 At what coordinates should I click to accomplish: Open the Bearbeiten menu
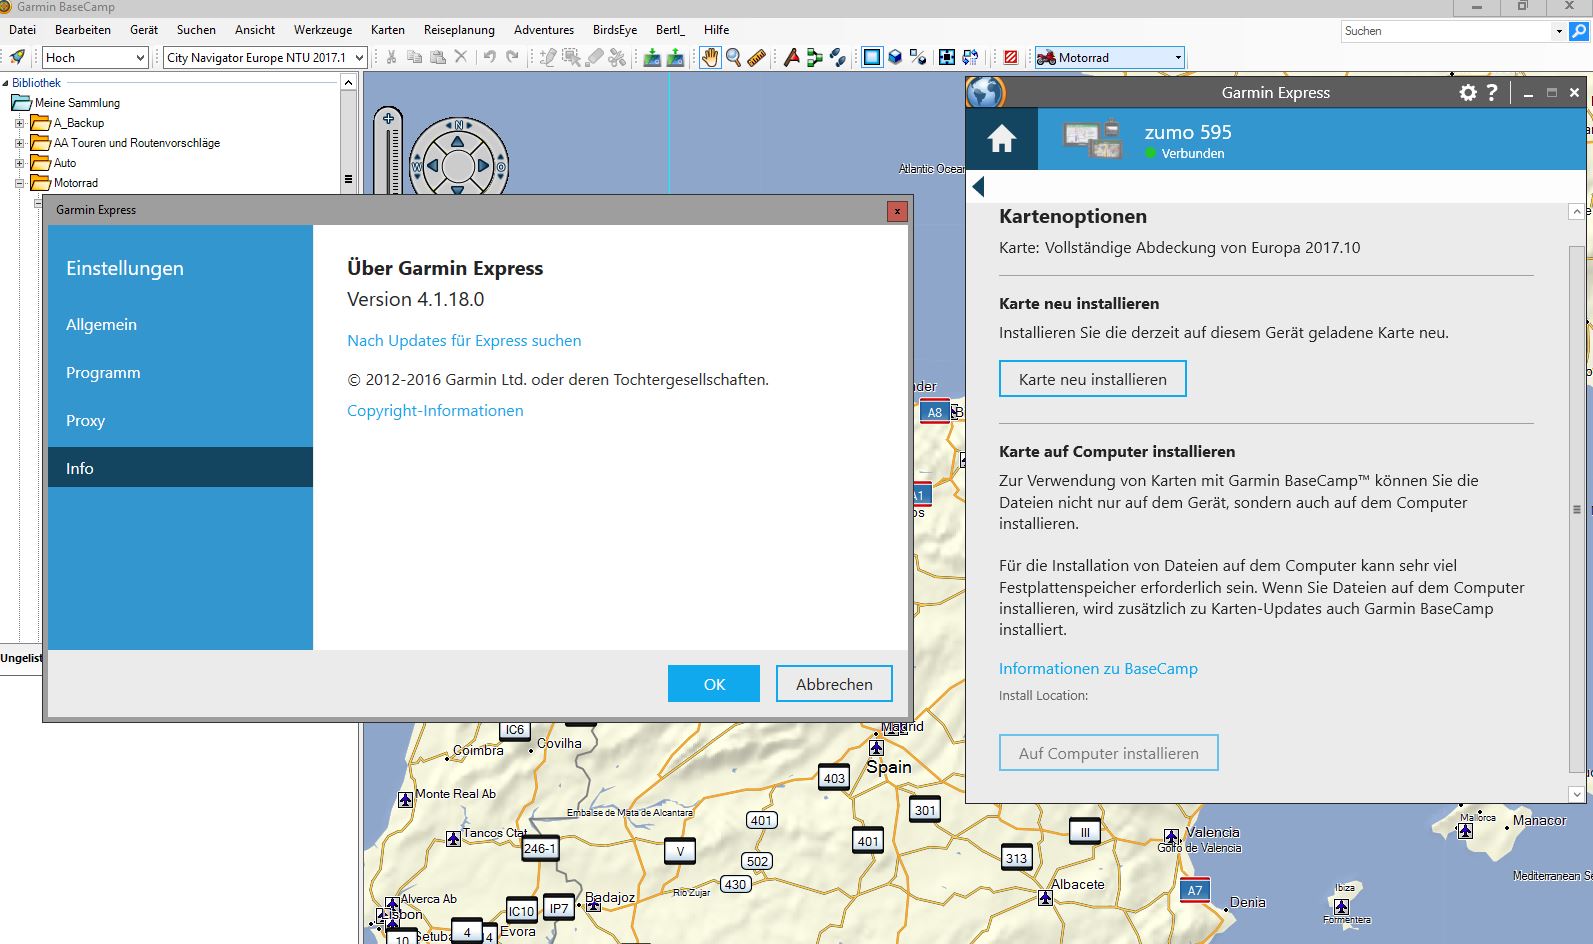(83, 30)
